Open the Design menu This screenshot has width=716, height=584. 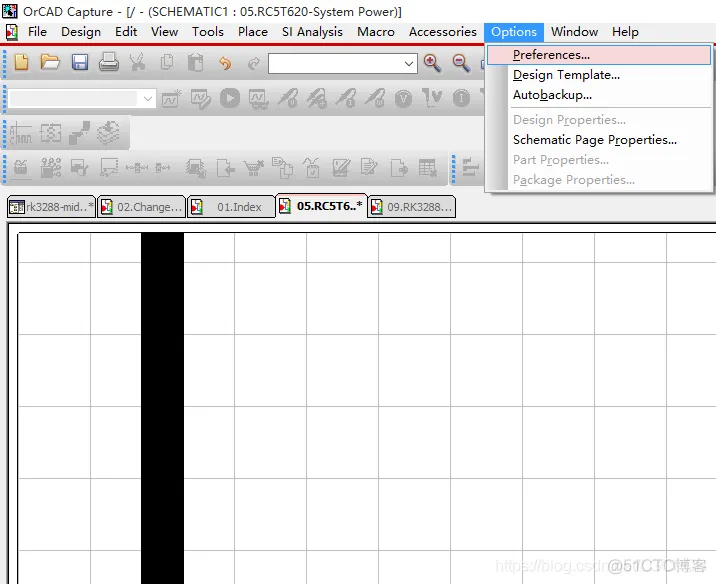[81, 32]
